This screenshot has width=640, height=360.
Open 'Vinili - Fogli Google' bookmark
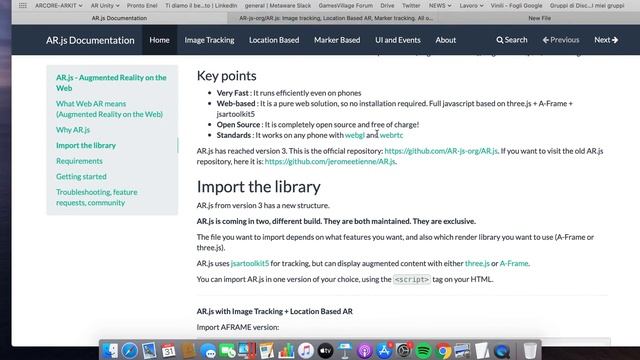(516, 6)
